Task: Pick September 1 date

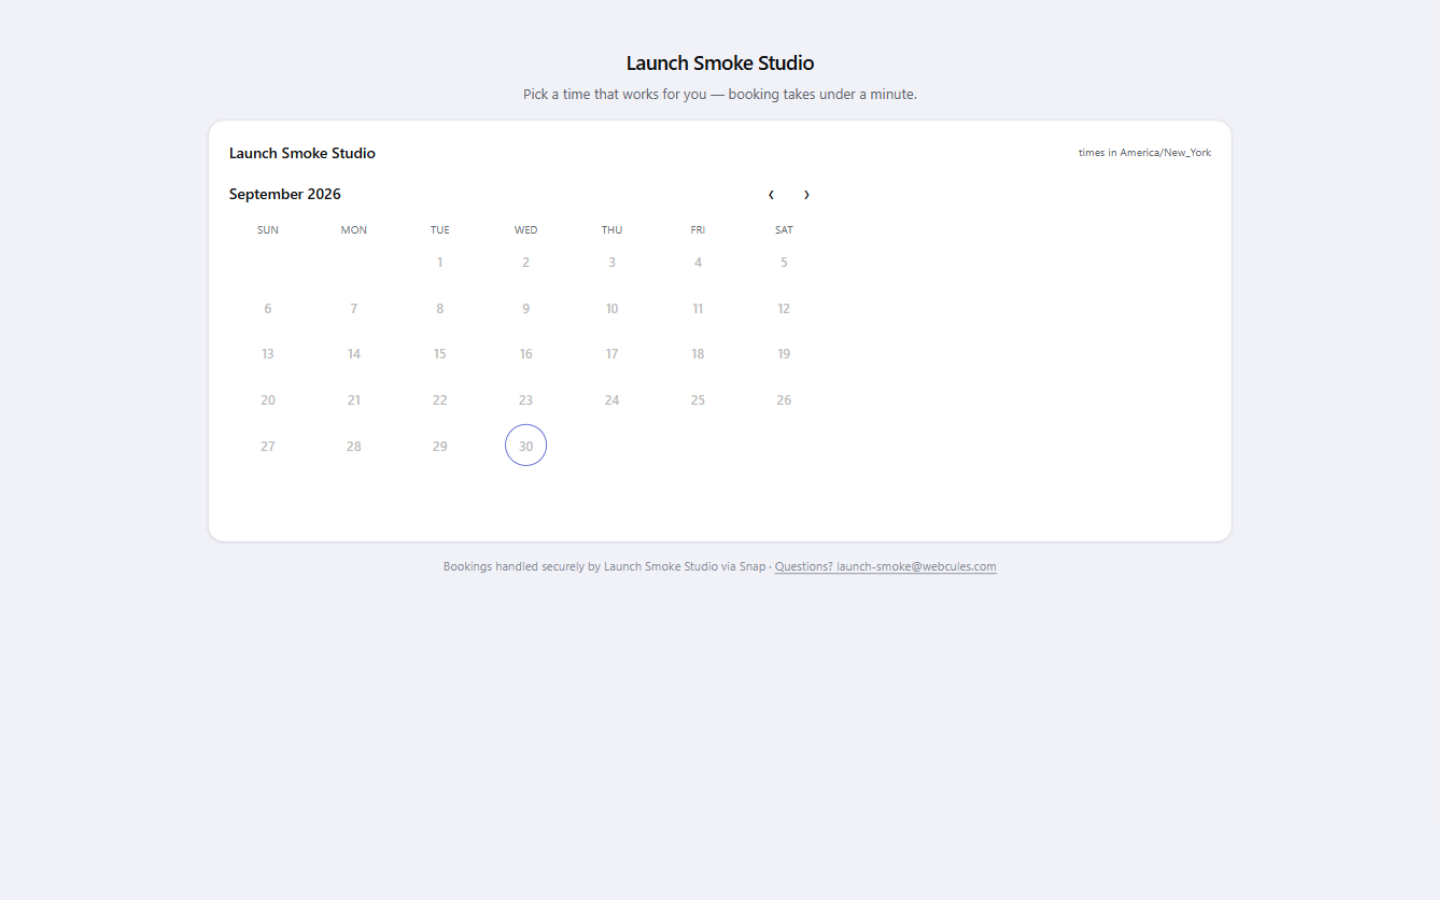Action: tap(440, 262)
